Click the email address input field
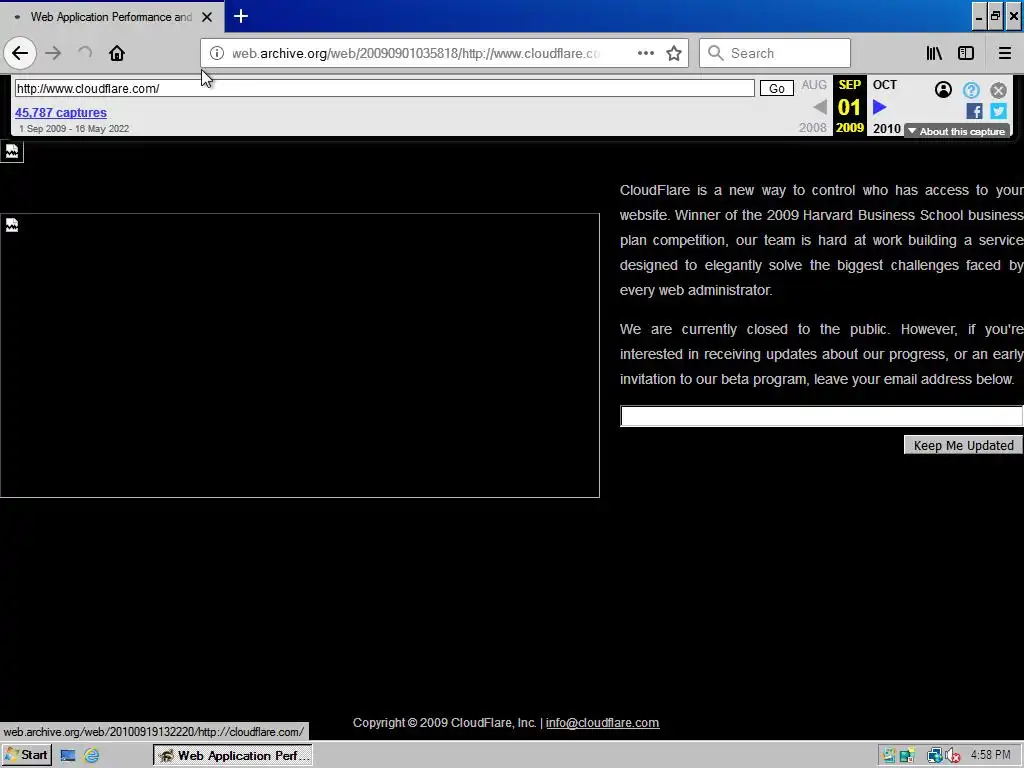Viewport: 1024px width, 768px height. click(821, 416)
